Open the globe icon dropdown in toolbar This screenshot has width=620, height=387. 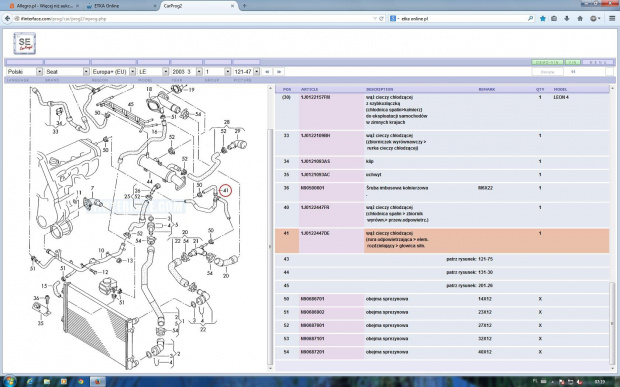[595, 19]
